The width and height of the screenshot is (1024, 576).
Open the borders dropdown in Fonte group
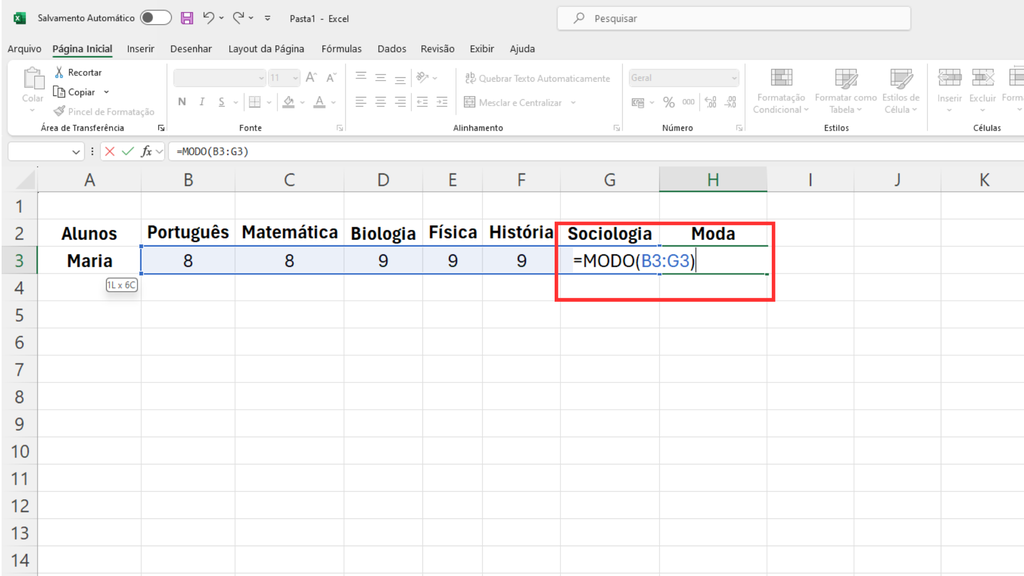pyautogui.click(x=268, y=102)
